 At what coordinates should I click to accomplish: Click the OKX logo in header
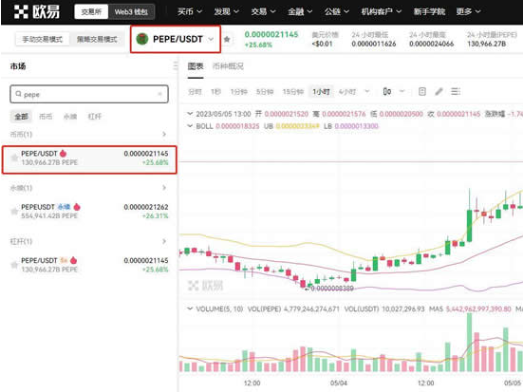point(36,12)
